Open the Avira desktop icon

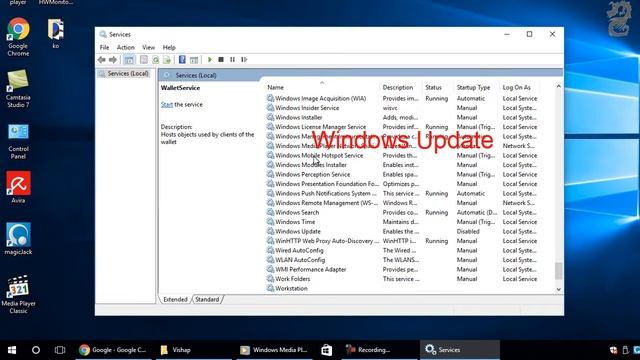click(x=18, y=187)
